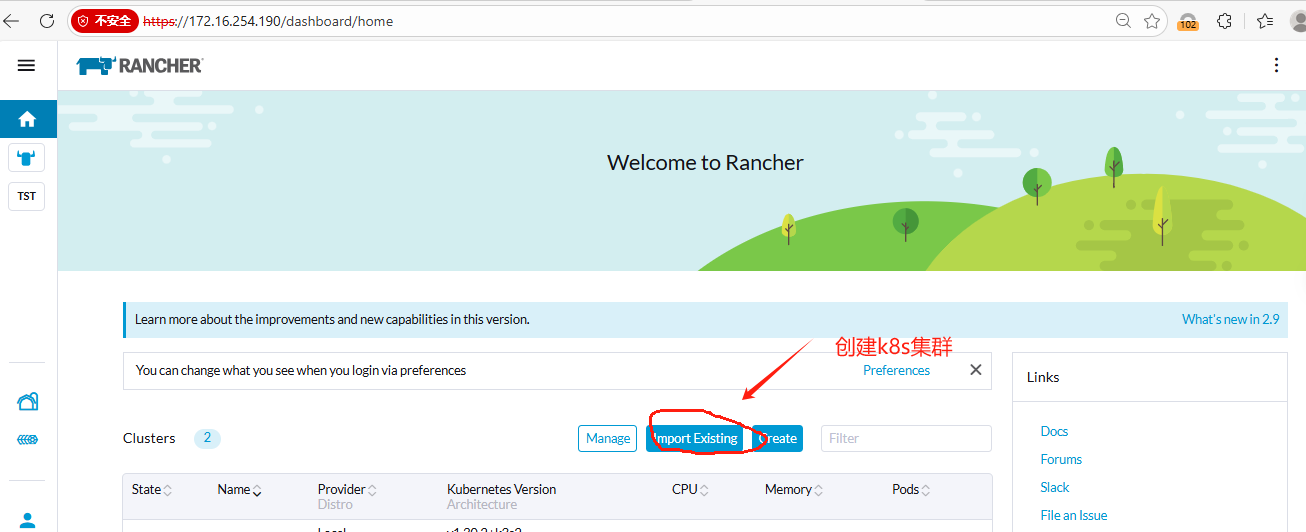Sort clusters by Pods column
The width and height of the screenshot is (1306, 532).
911,489
